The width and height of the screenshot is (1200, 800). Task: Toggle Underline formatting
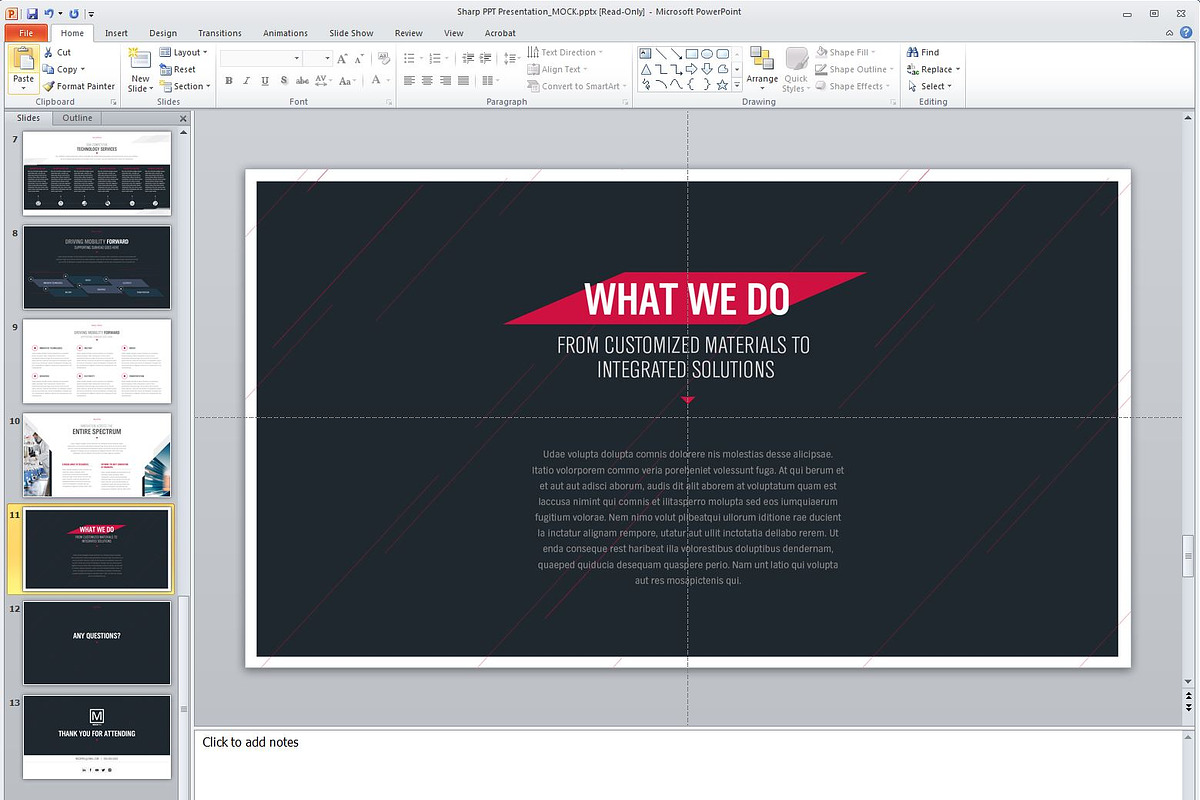[265, 81]
